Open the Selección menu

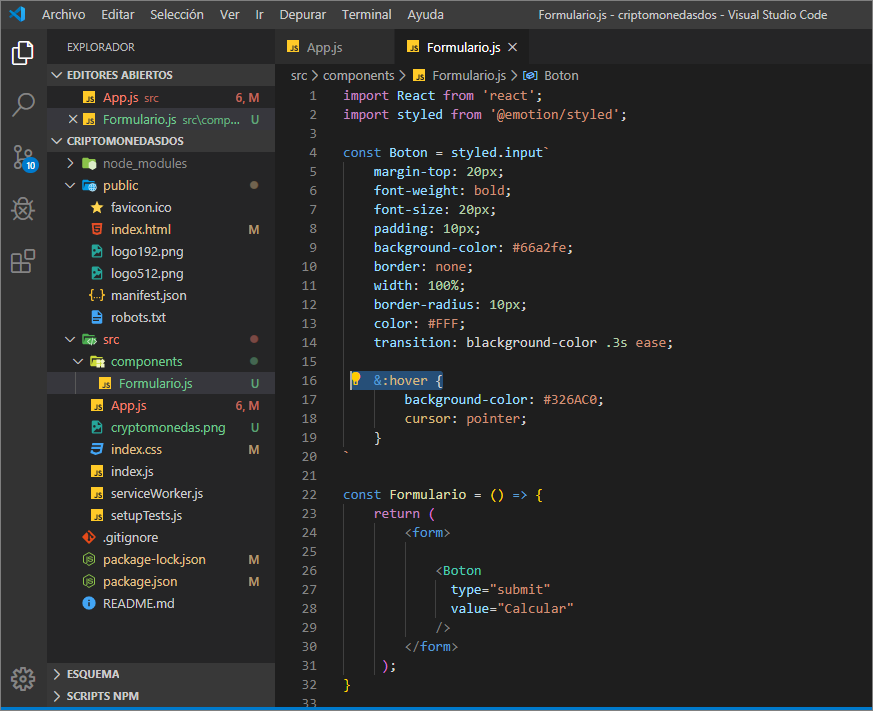pyautogui.click(x=176, y=14)
